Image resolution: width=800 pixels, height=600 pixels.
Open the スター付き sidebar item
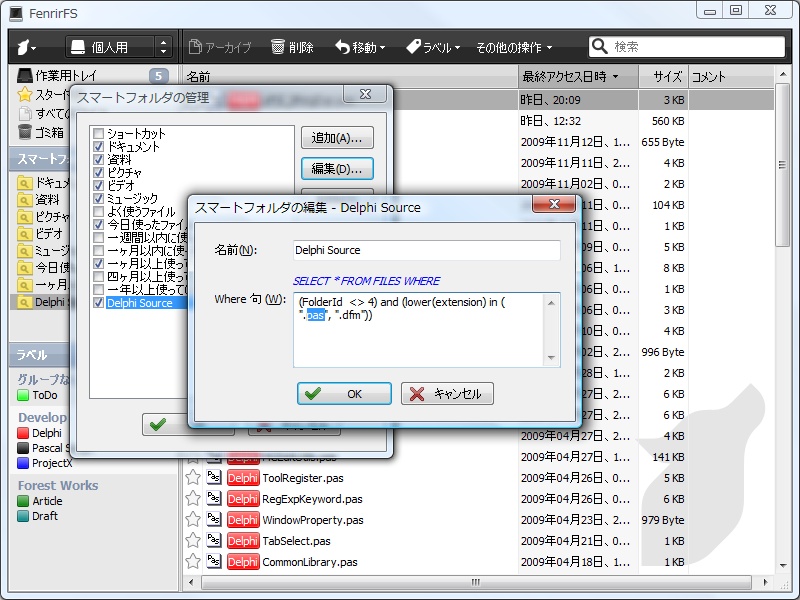click(45, 92)
